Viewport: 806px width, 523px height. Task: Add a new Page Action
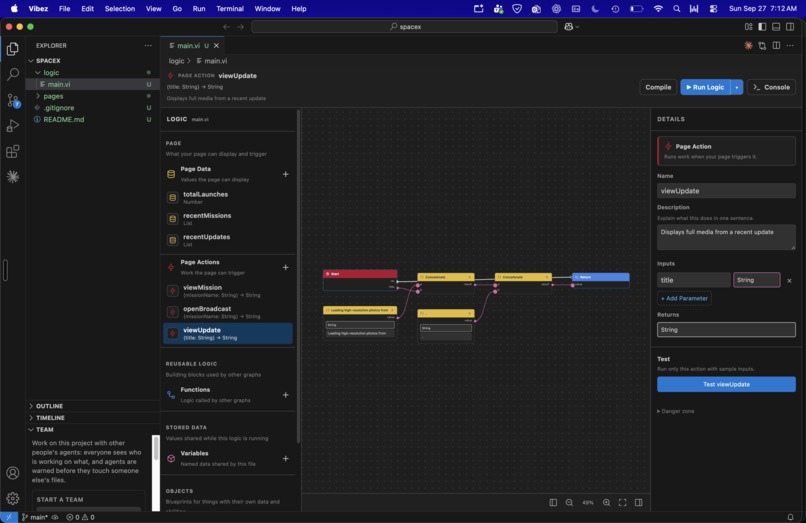[285, 267]
